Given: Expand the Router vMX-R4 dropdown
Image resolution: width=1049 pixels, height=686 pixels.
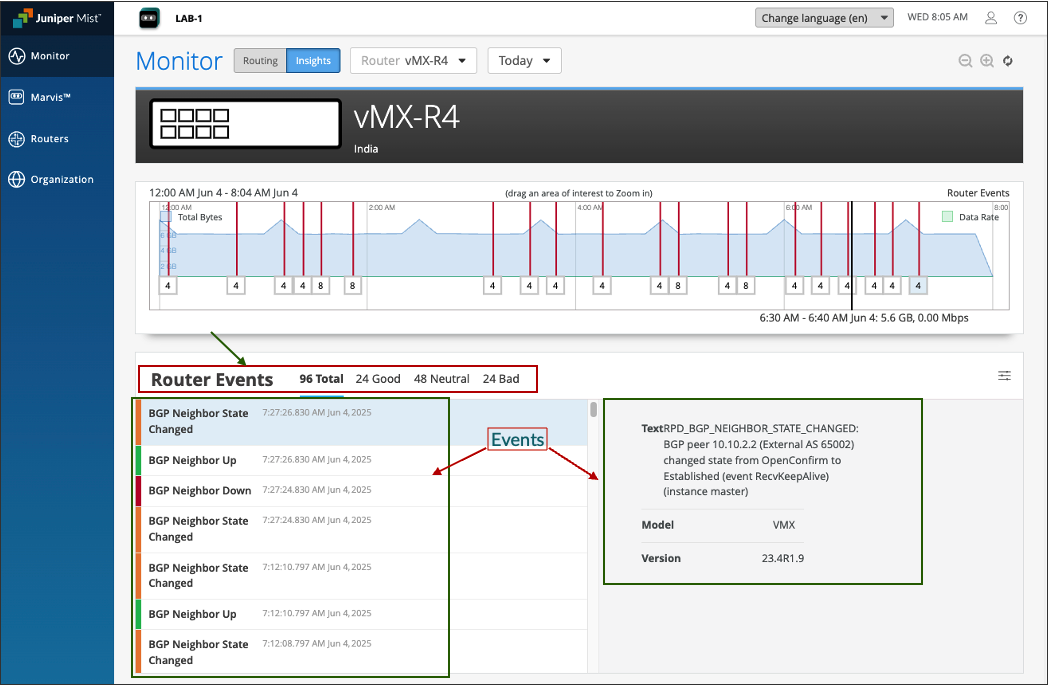Looking at the screenshot, I should (413, 61).
